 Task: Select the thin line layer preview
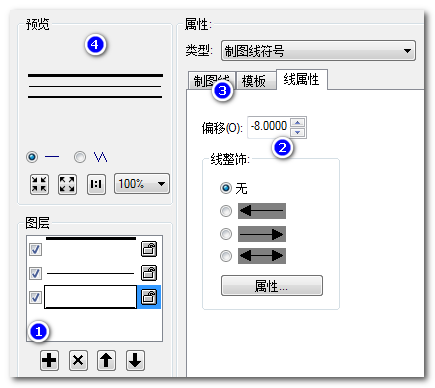point(91,273)
